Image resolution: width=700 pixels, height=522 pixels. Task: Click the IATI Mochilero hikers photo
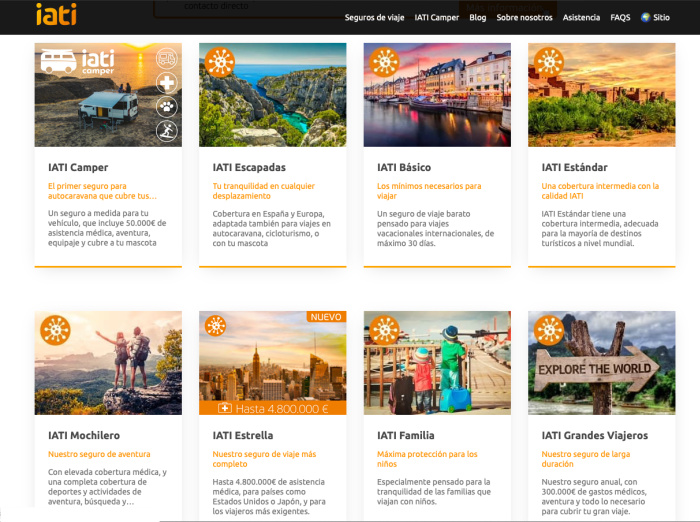[x=108, y=363]
